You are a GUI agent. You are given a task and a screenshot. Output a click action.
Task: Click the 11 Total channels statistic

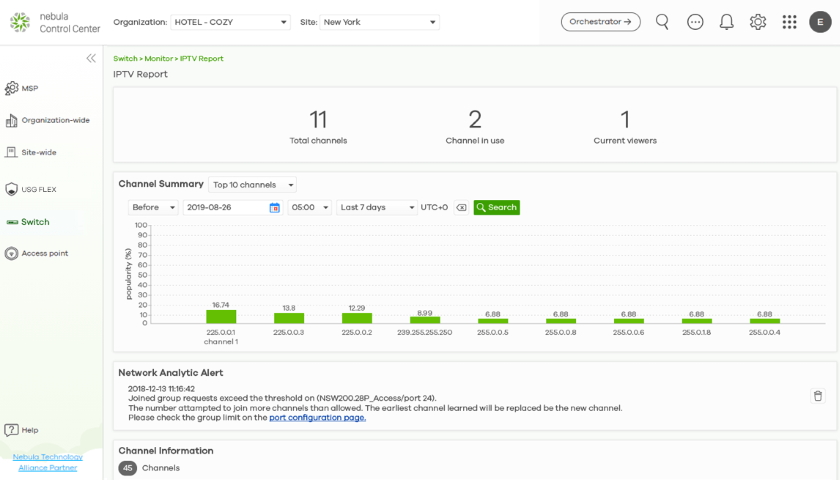[318, 126]
